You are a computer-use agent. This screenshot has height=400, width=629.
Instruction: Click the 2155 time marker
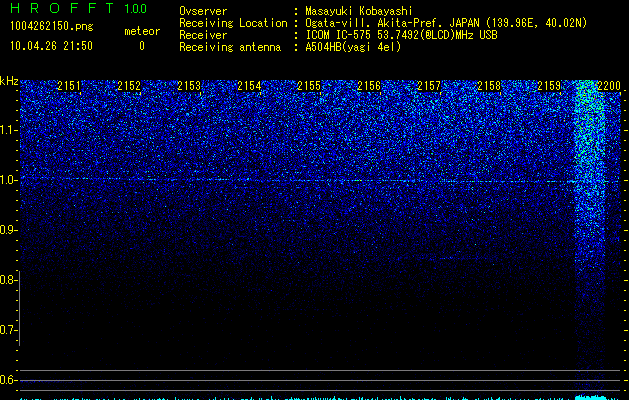click(309, 86)
